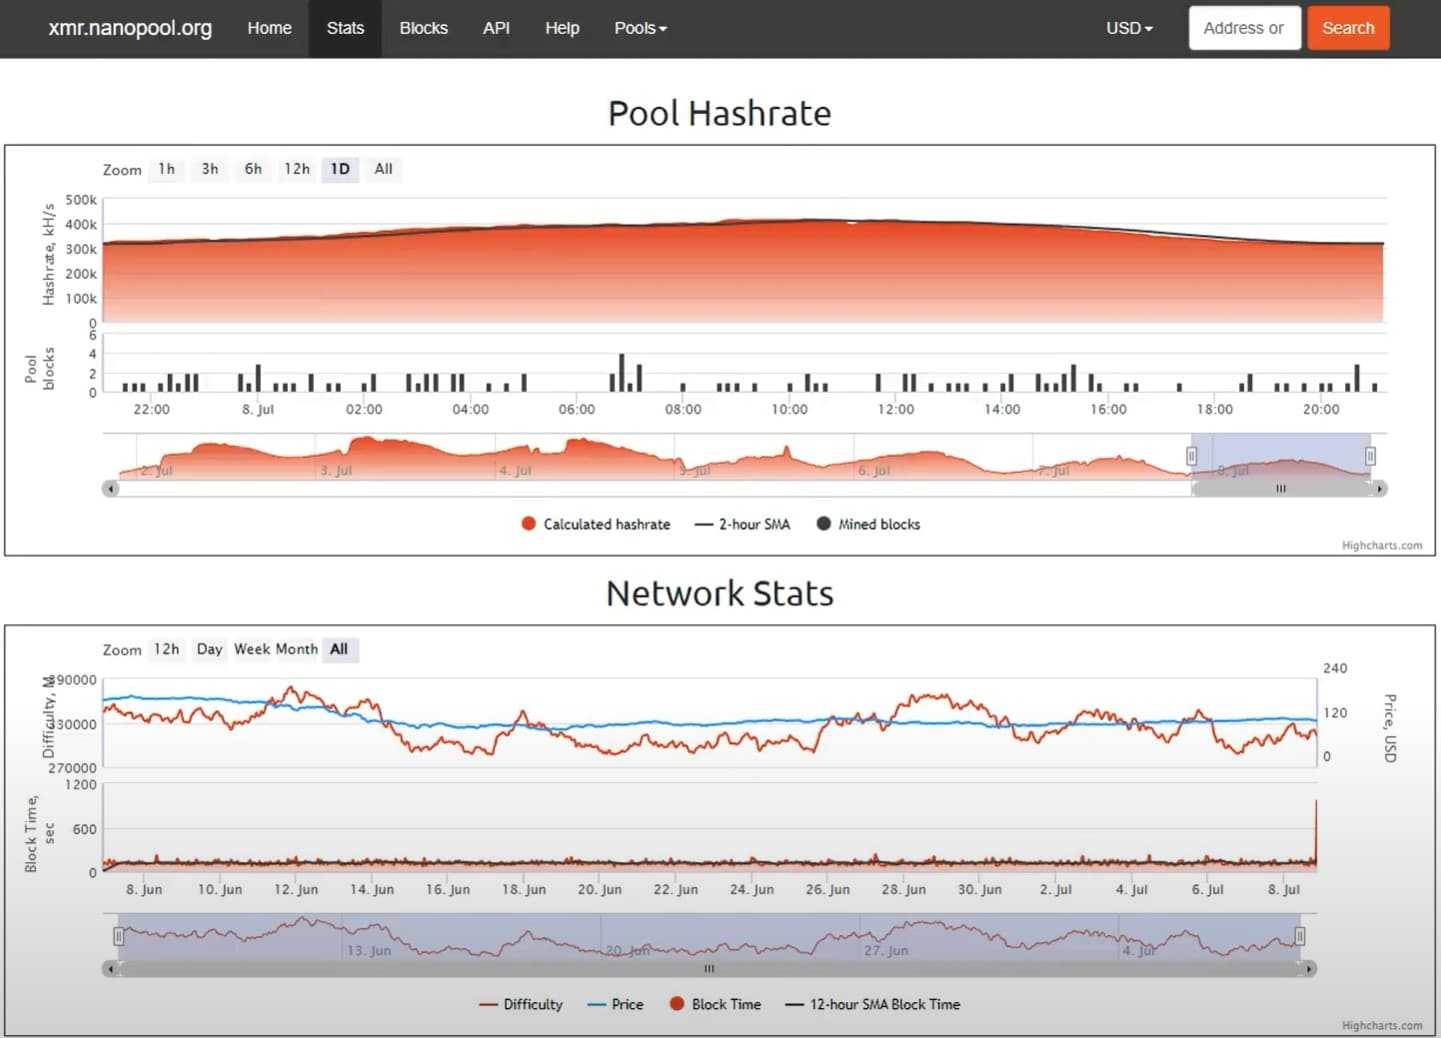This screenshot has width=1441, height=1038.
Task: Expand the Pools dropdown menu
Action: (x=640, y=28)
